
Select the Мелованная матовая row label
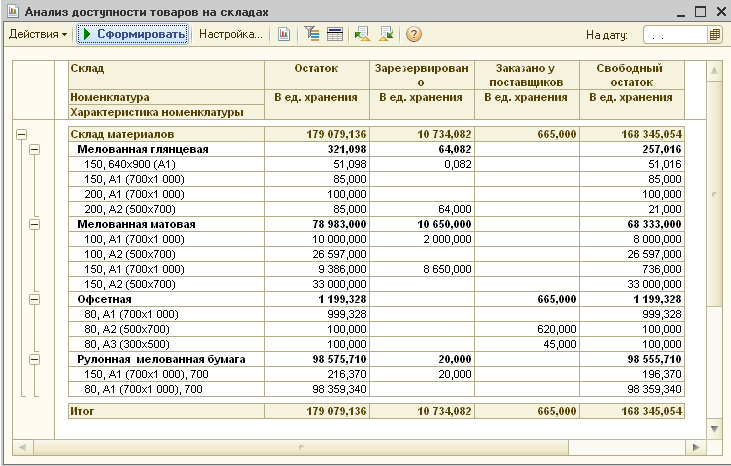coord(136,225)
